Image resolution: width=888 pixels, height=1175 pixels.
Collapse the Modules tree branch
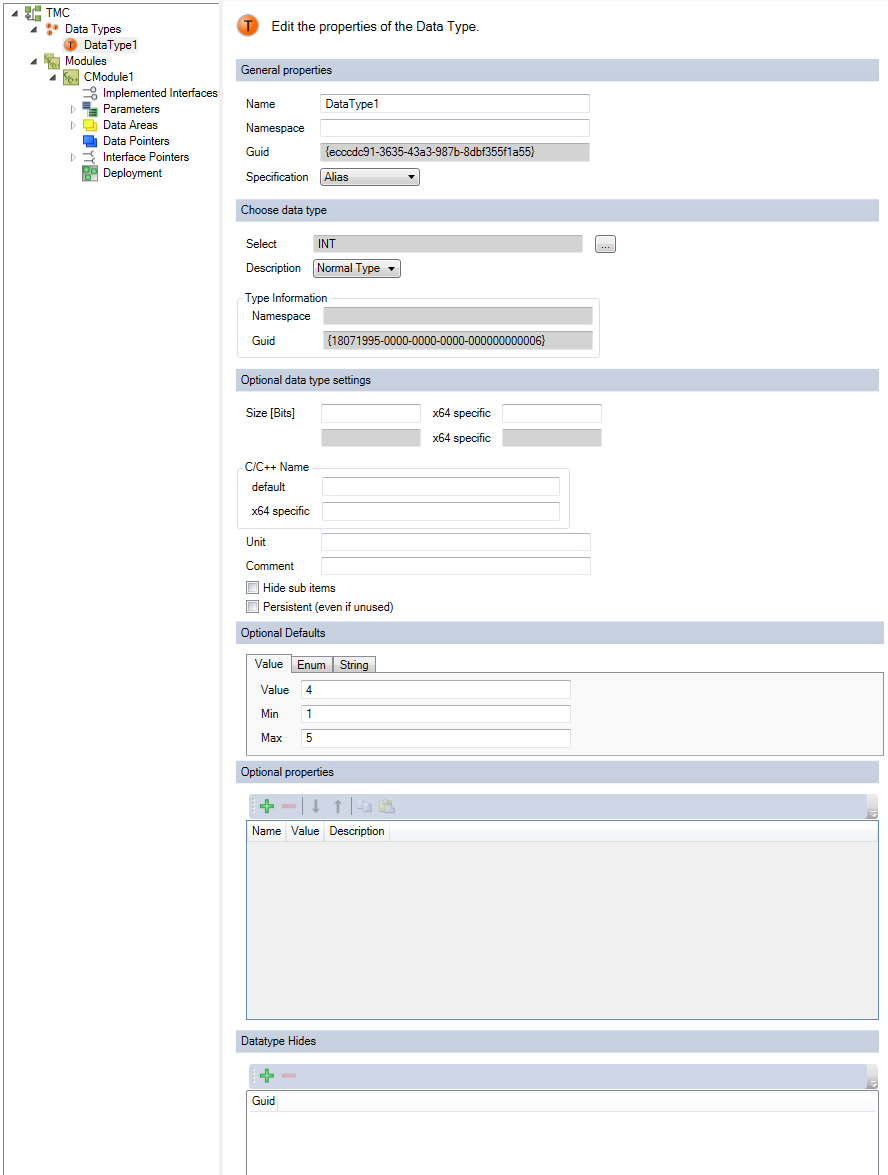click(34, 61)
